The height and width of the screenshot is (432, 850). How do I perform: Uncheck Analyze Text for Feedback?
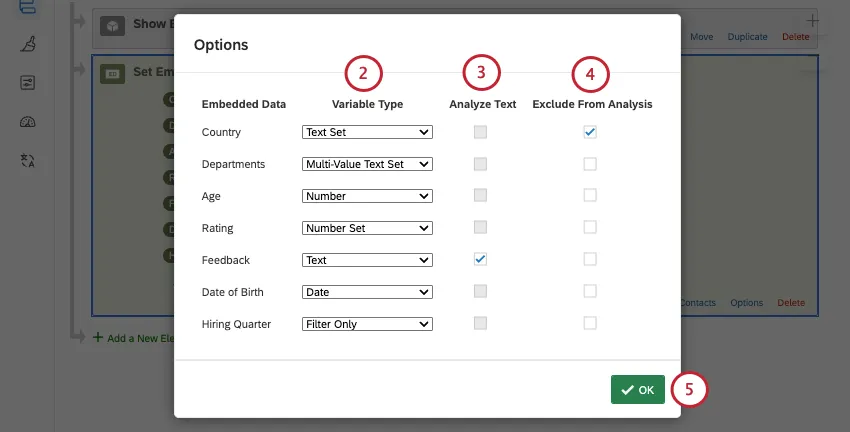tap(480, 259)
